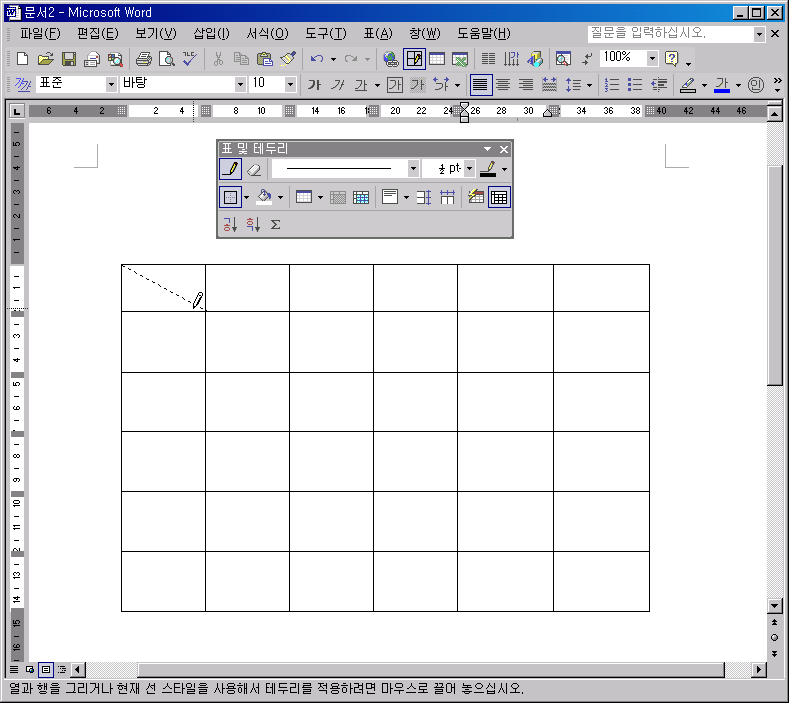This screenshot has width=789, height=703.
Task: Apply bulleted list
Action: 635,85
